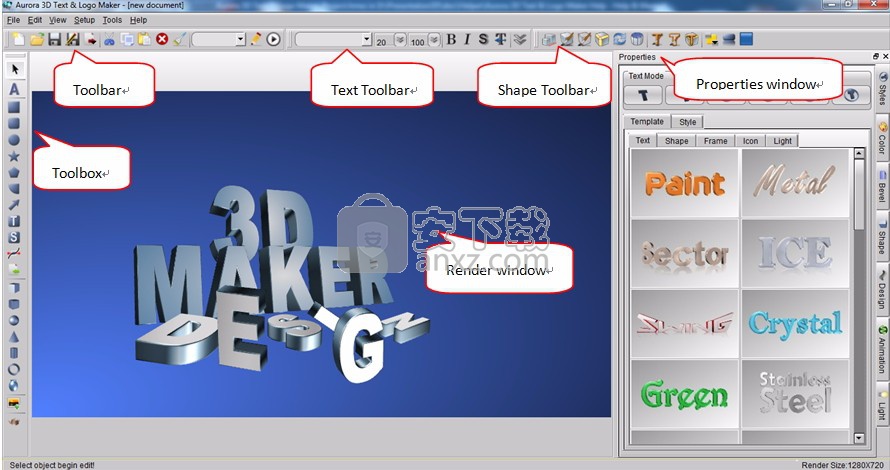
Task: Select the ring torus shape in toolbox
Action: 14,369
